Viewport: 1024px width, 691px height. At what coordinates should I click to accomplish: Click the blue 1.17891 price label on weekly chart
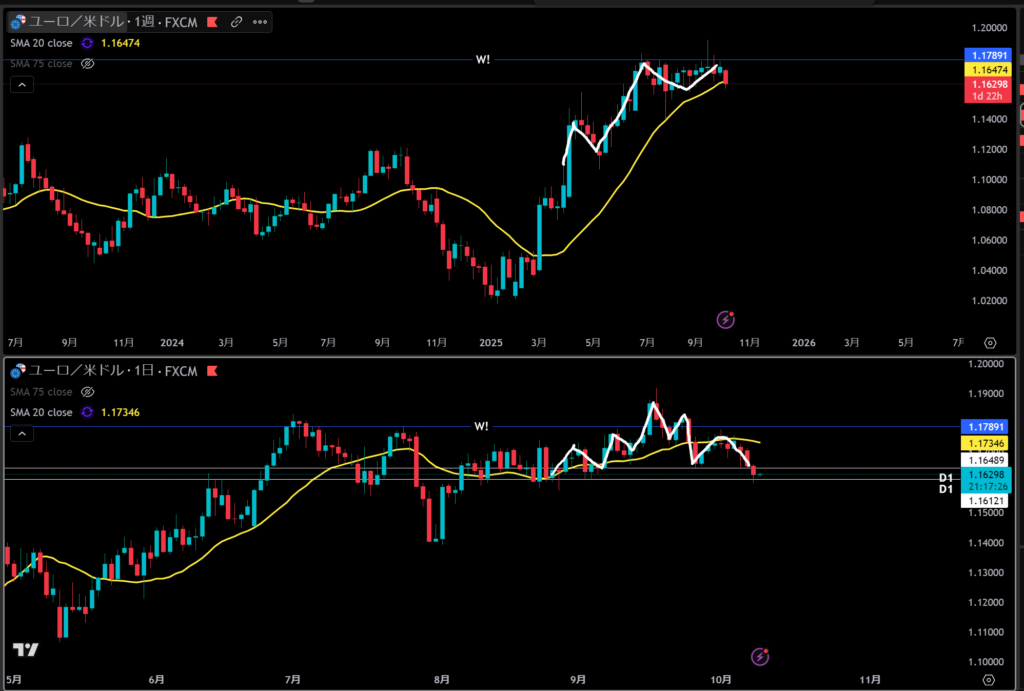(989, 55)
